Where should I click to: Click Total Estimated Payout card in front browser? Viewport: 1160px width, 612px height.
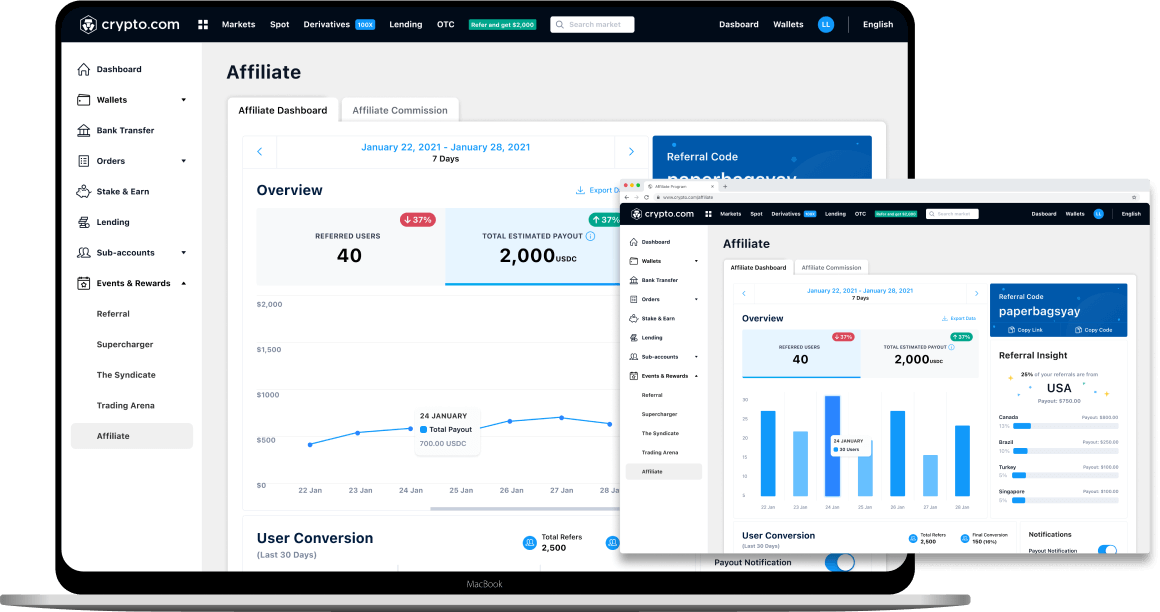point(918,354)
